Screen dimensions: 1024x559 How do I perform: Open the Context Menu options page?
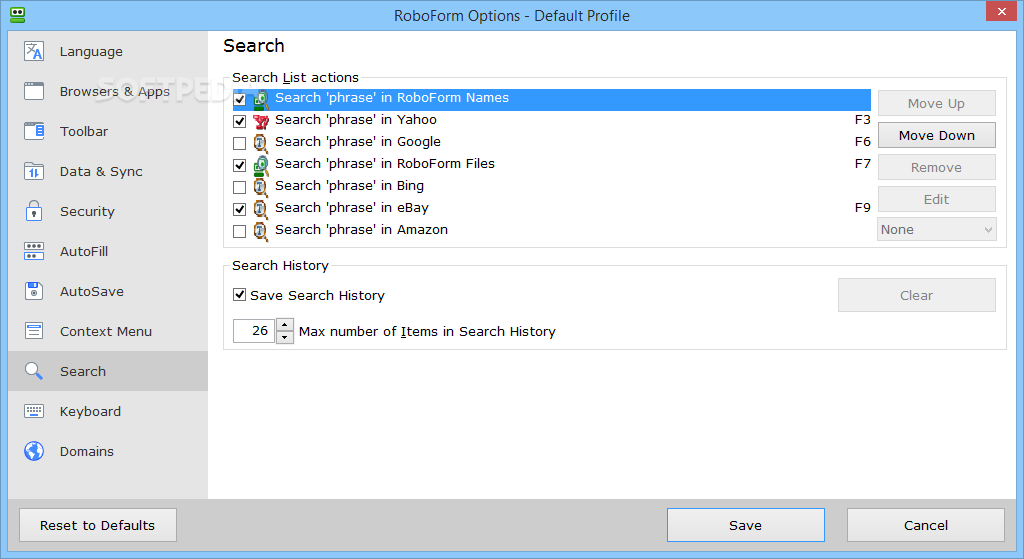(x=108, y=331)
